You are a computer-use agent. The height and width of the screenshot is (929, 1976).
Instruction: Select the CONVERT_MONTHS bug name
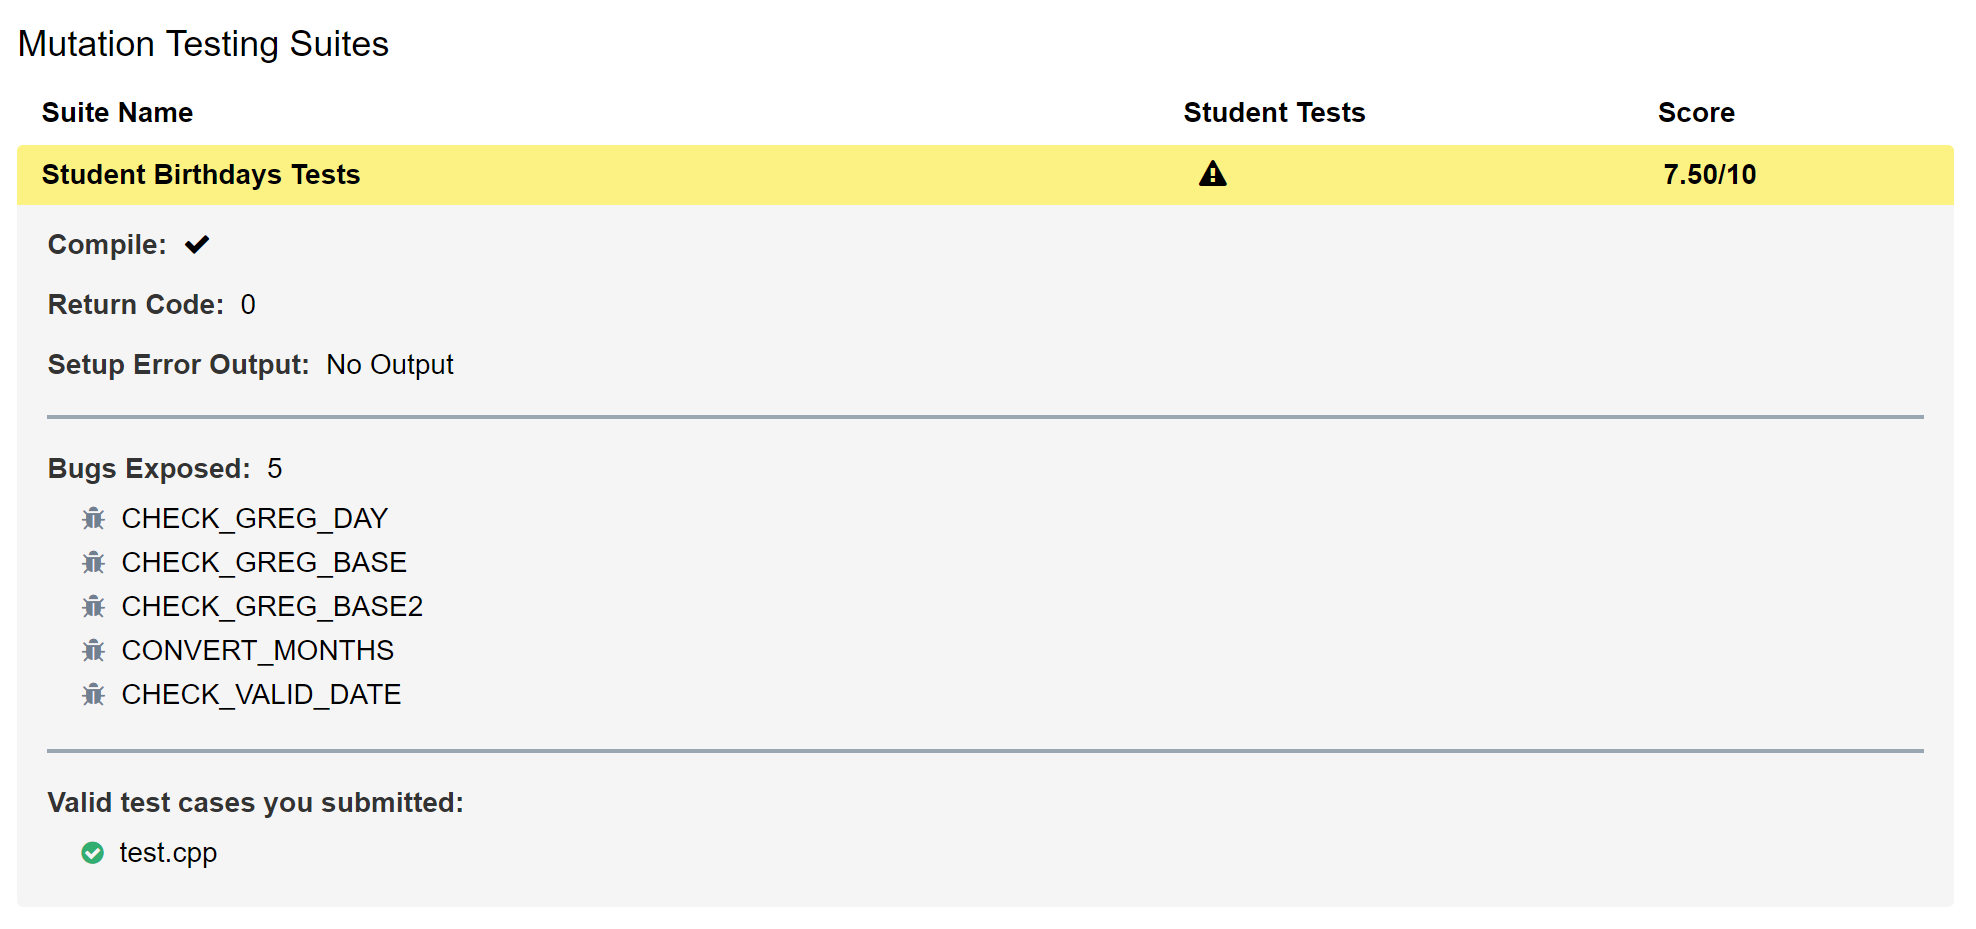[258, 650]
